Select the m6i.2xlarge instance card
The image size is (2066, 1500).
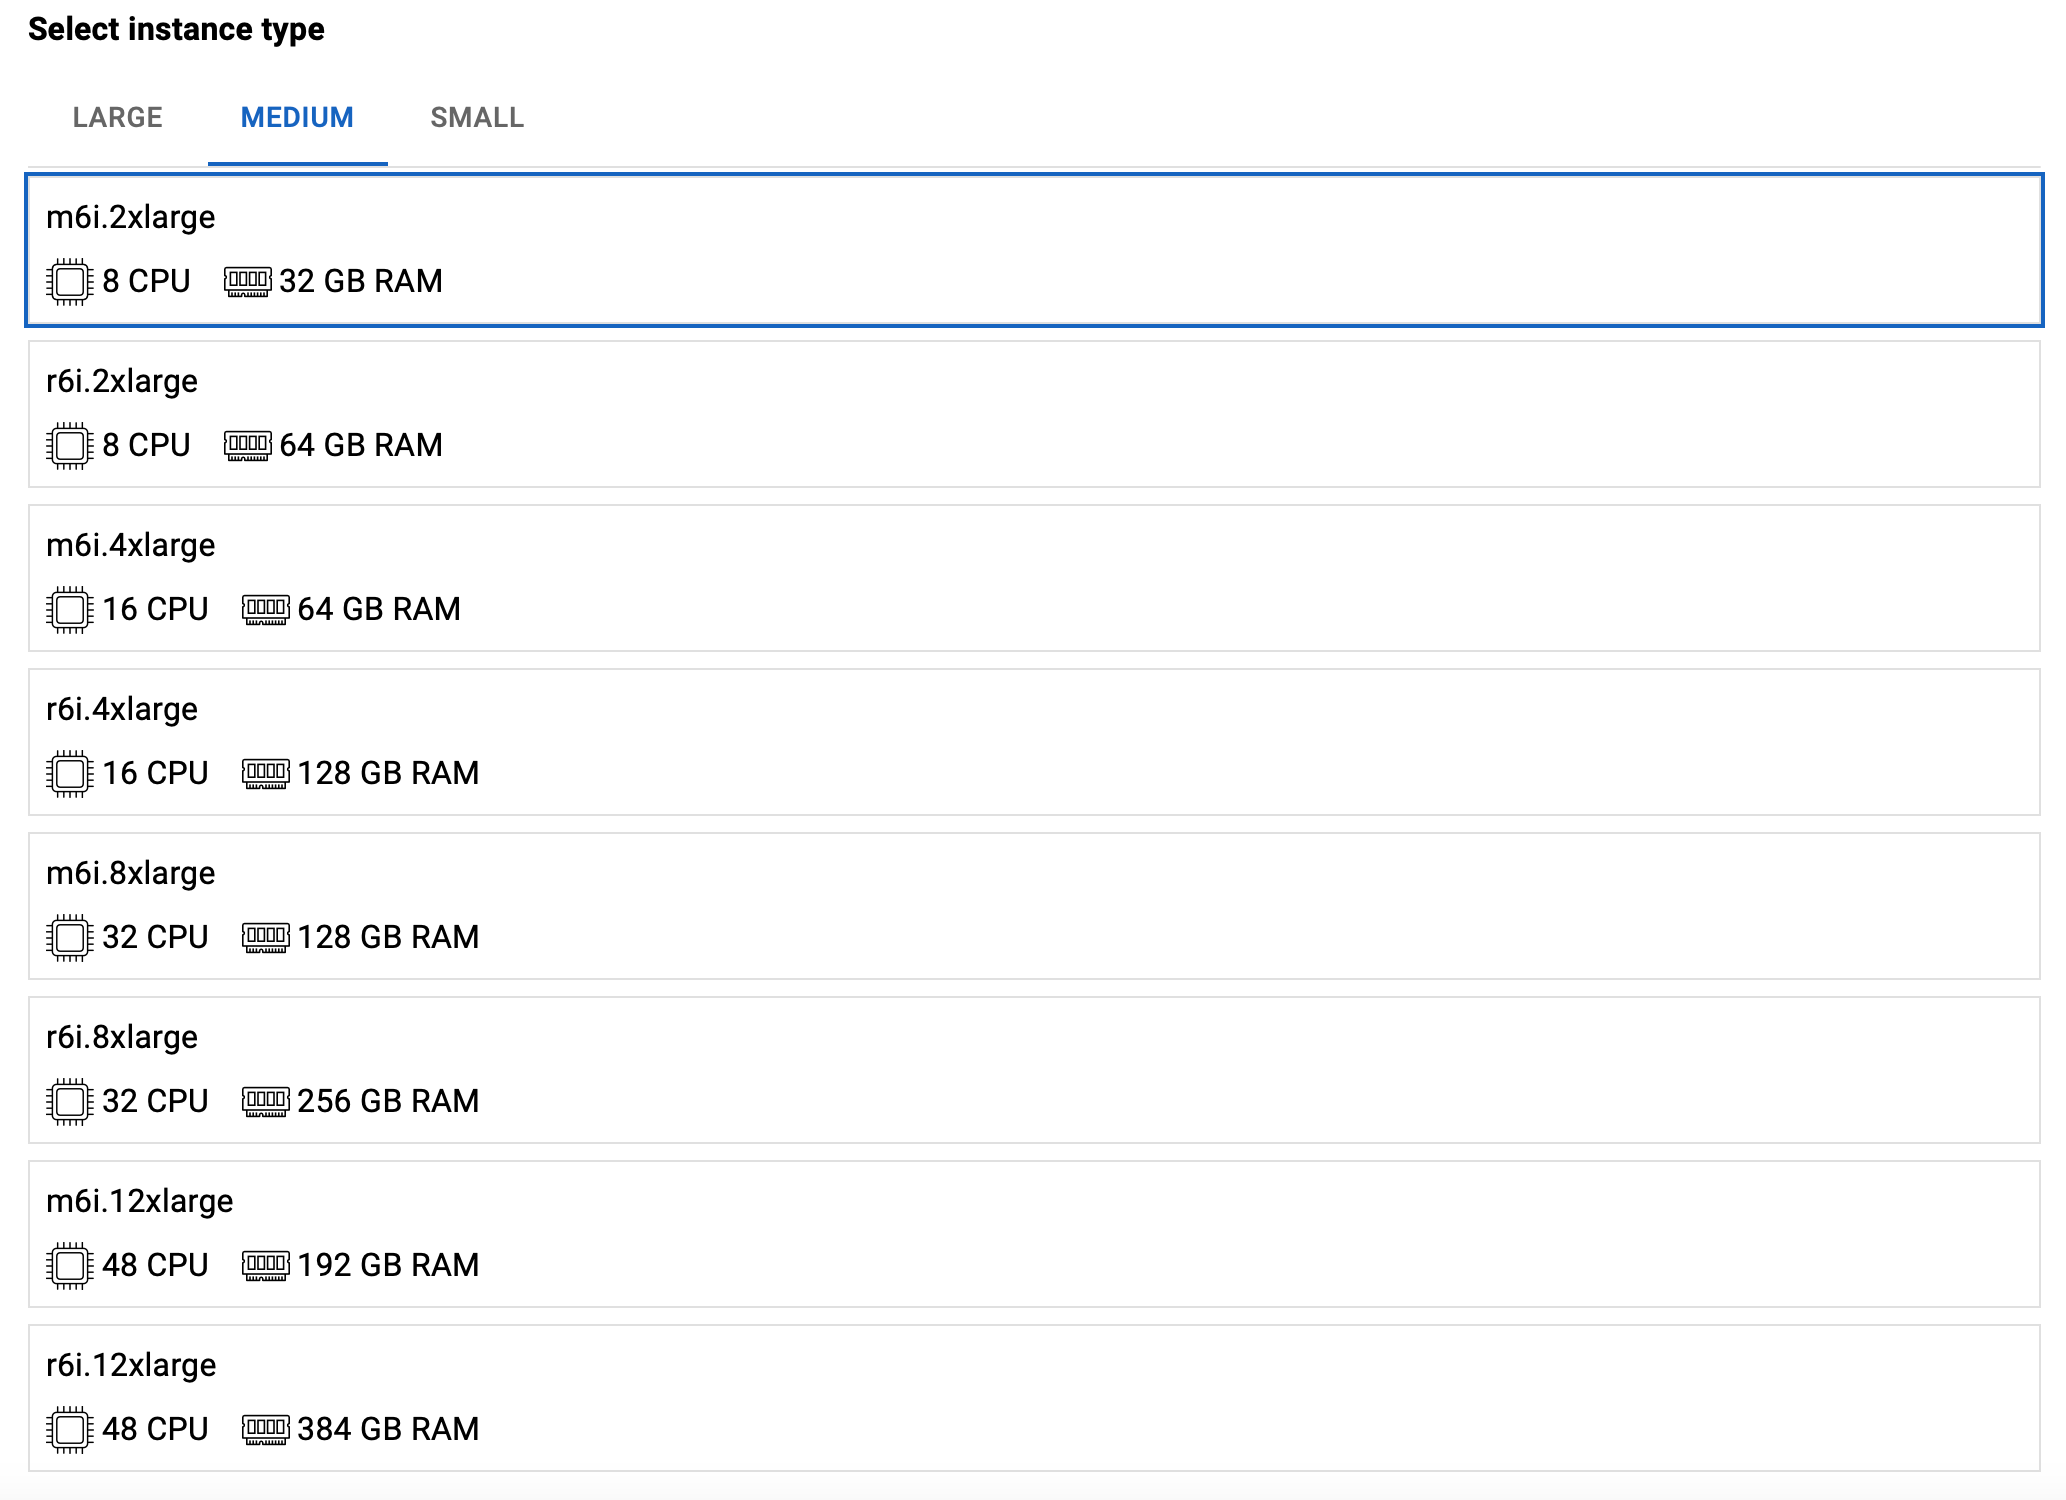tap(1034, 250)
